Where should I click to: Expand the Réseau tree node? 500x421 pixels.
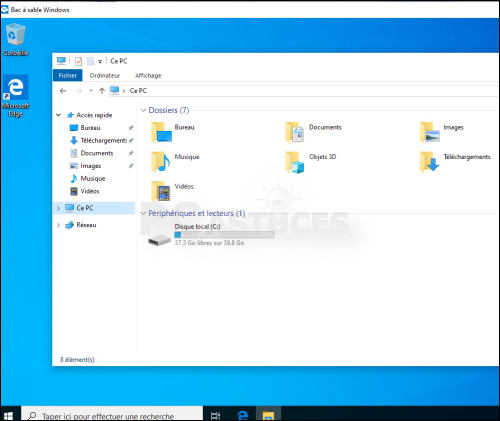point(58,225)
